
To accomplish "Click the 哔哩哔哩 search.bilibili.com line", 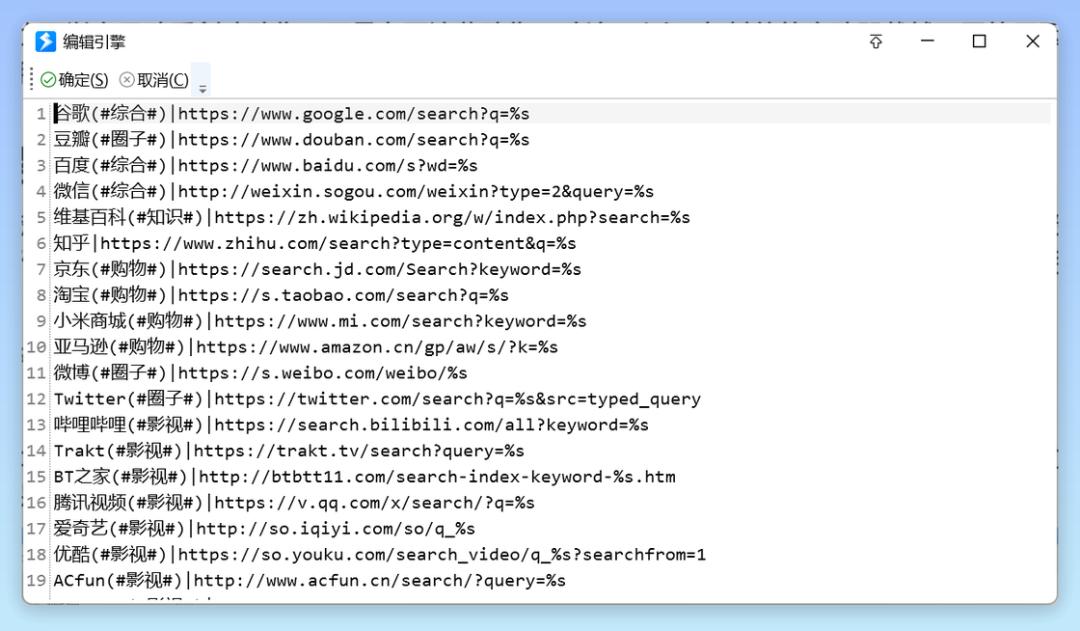I will tap(351, 424).
